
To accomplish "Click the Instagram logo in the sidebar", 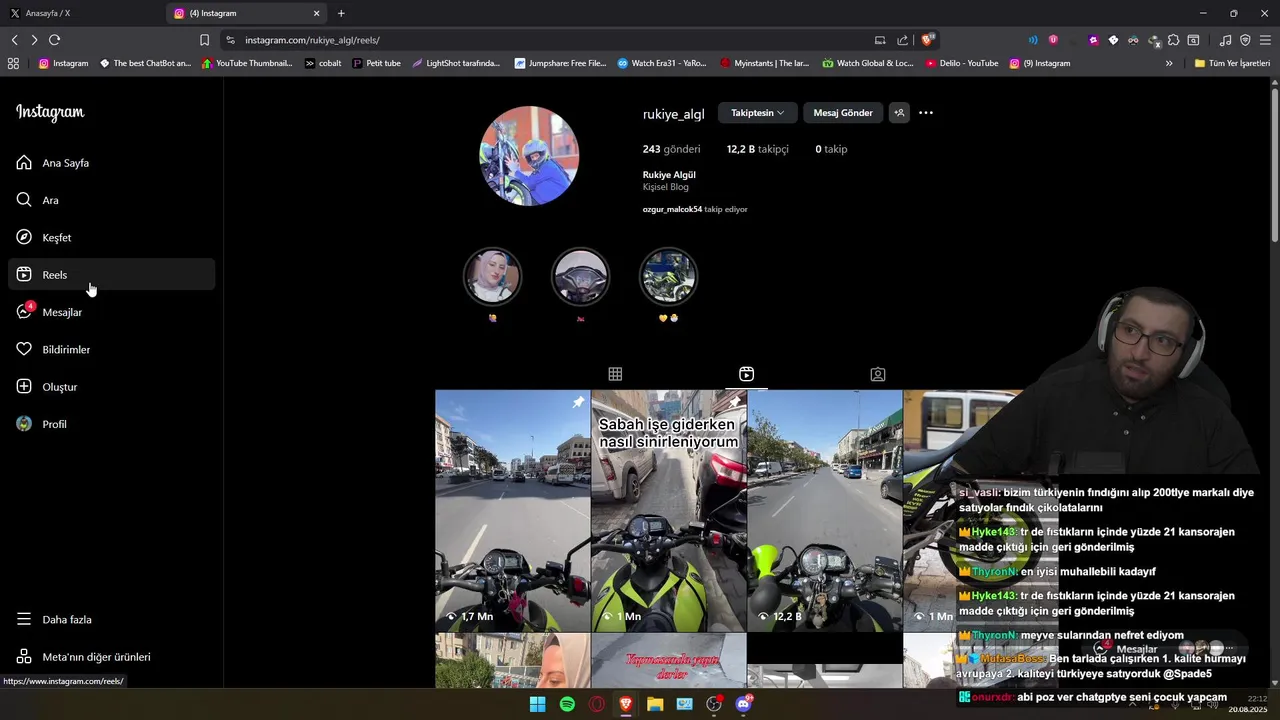I will point(50,112).
